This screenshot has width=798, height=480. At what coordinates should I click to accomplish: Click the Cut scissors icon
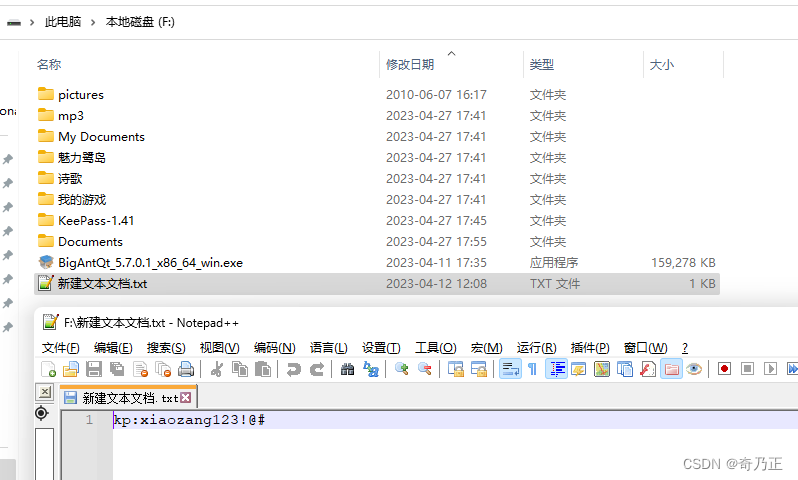216,369
